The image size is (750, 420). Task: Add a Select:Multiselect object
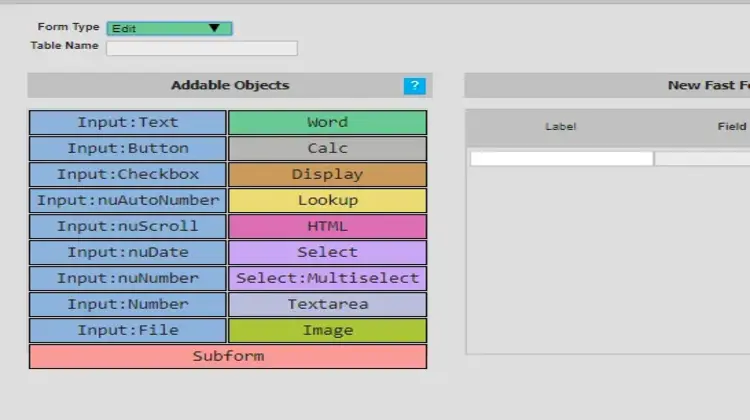pyautogui.click(x=328, y=278)
